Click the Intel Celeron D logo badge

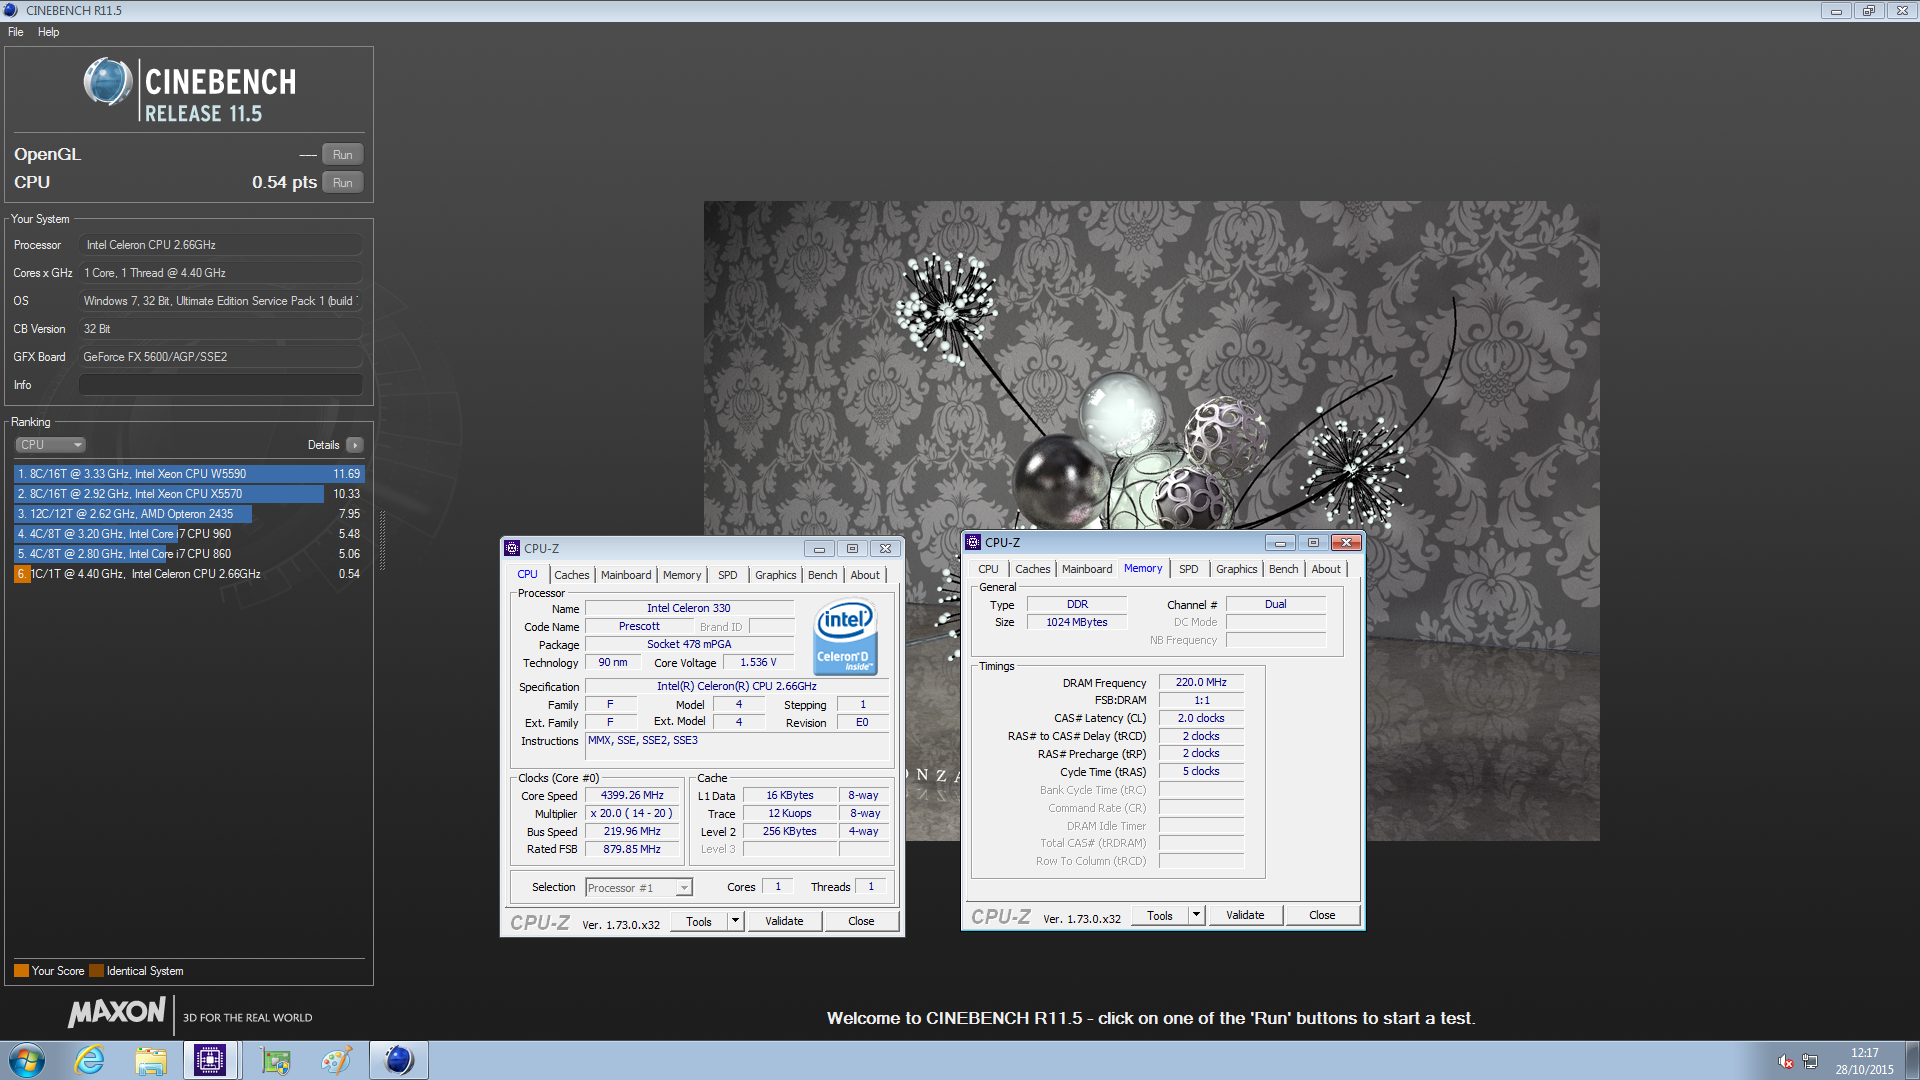pos(846,637)
